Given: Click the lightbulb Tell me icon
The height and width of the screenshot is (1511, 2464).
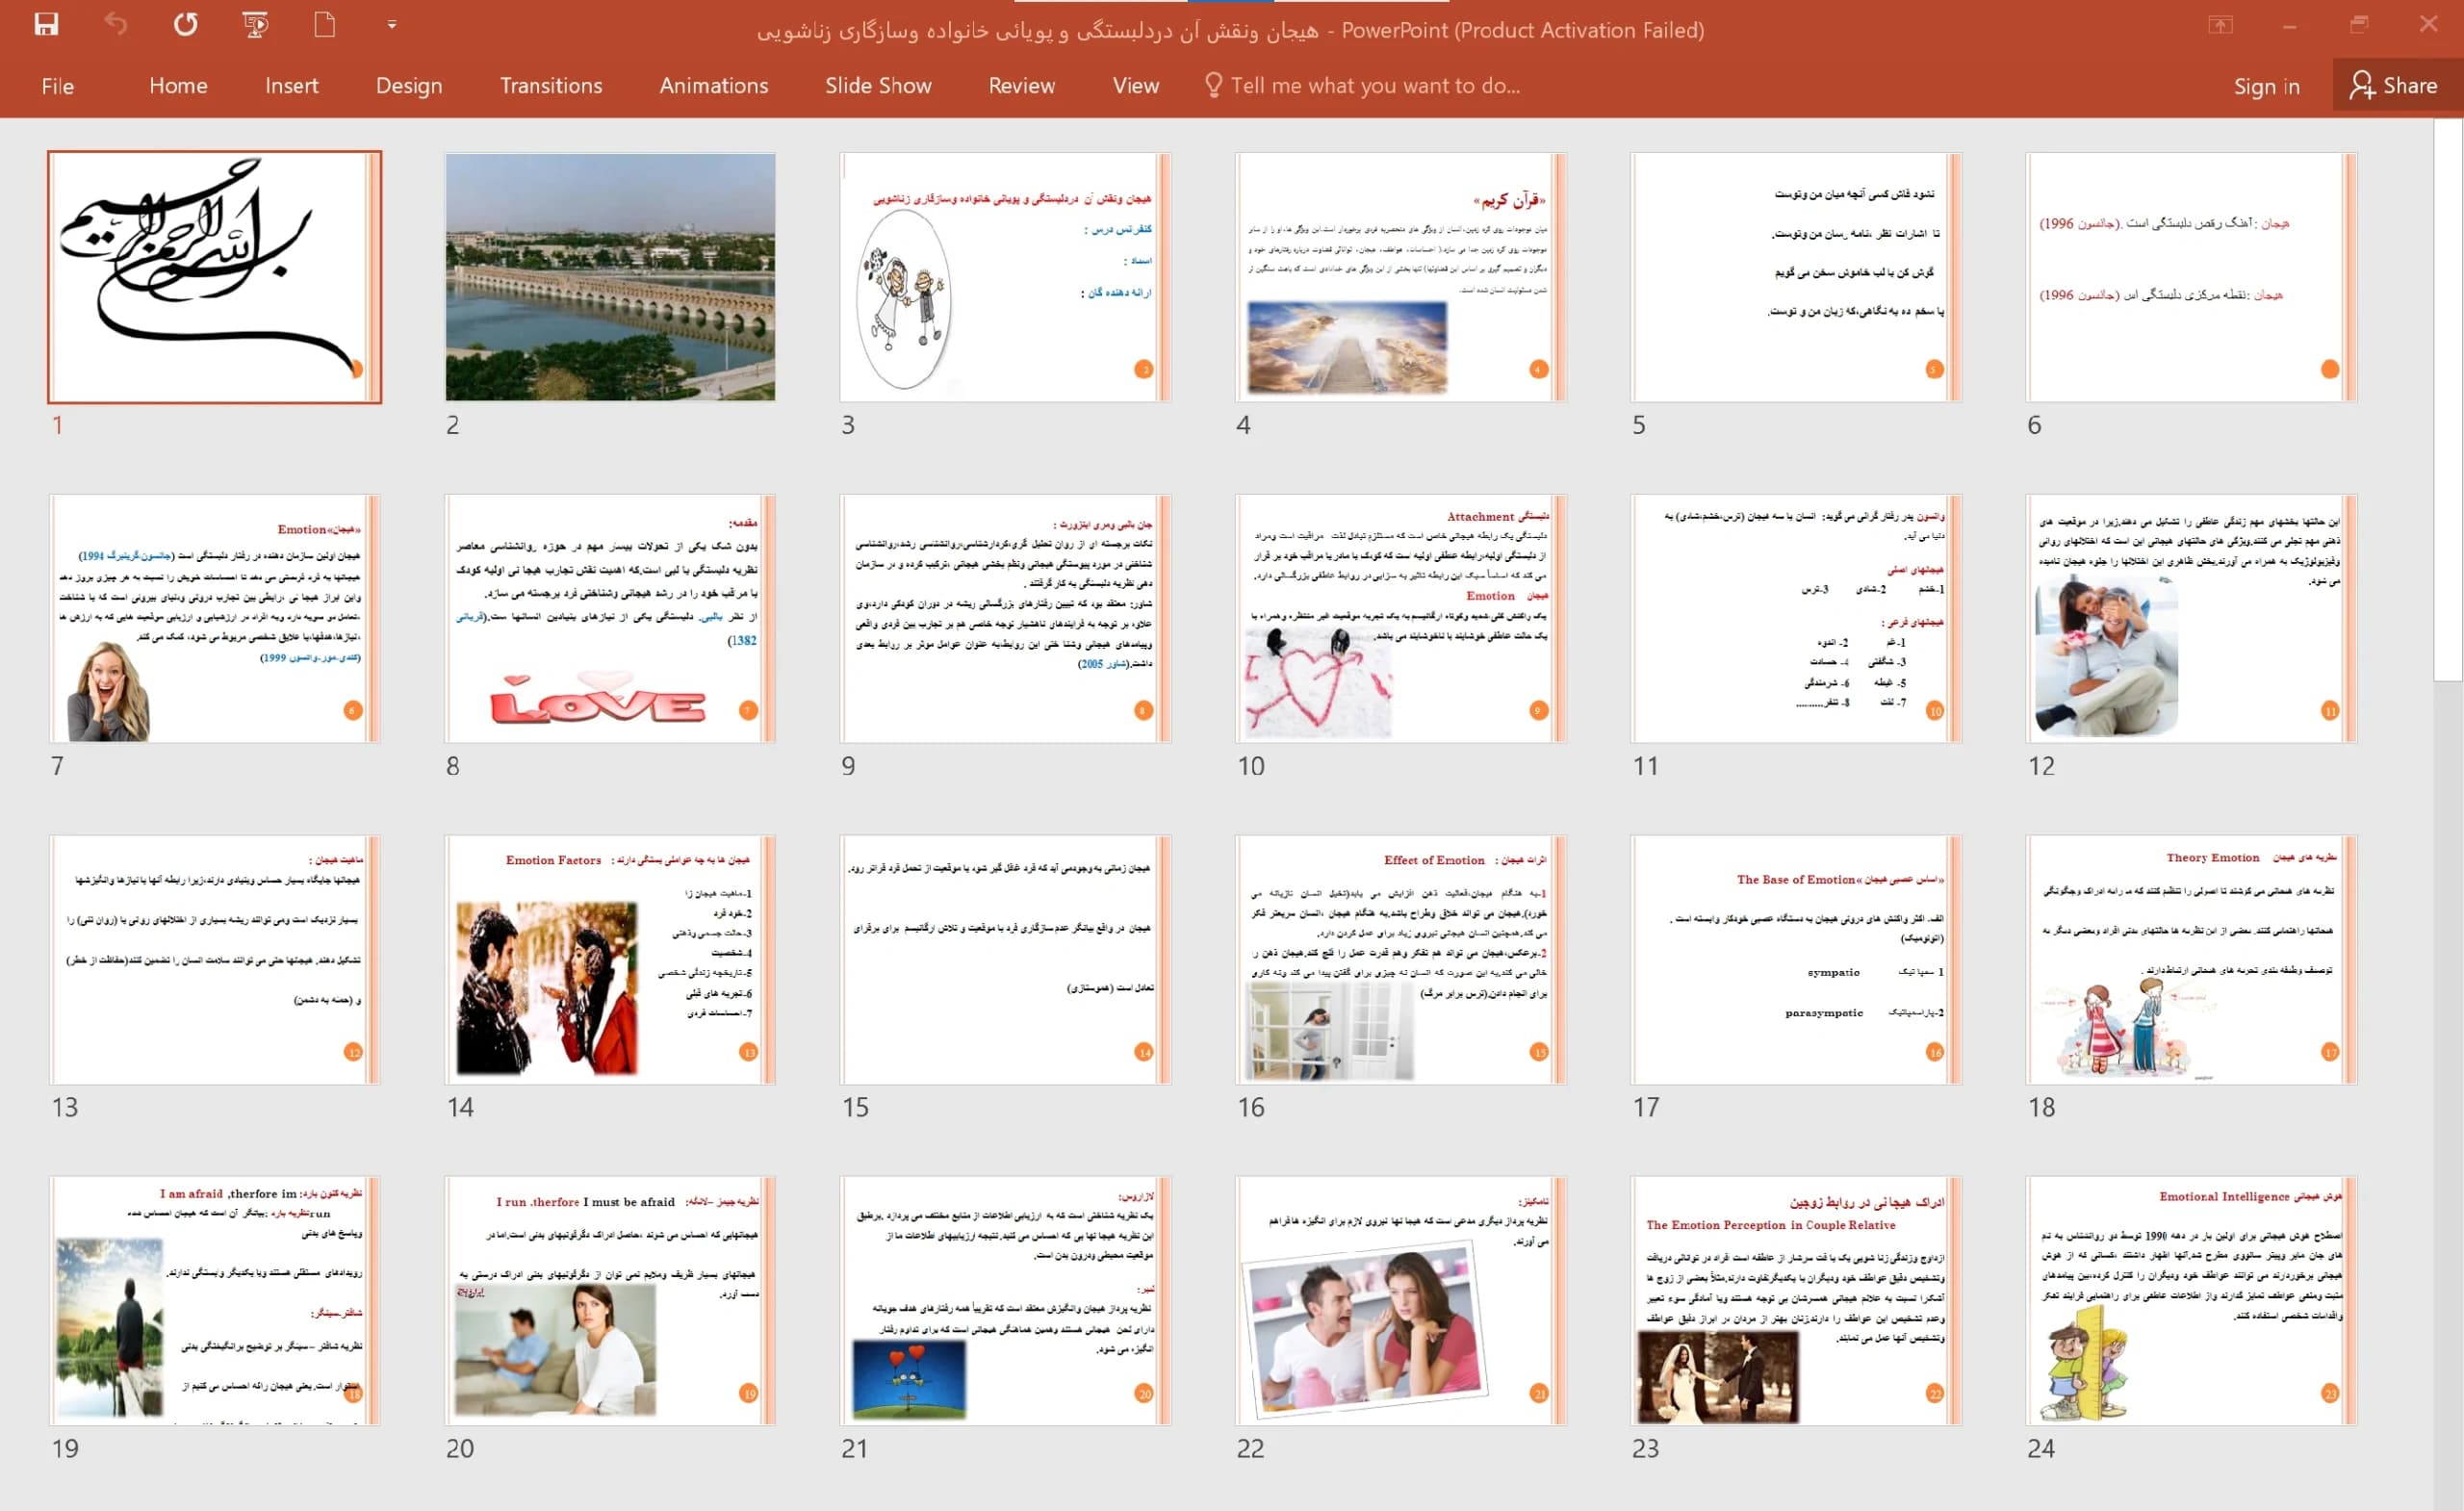Looking at the screenshot, I should (1213, 85).
